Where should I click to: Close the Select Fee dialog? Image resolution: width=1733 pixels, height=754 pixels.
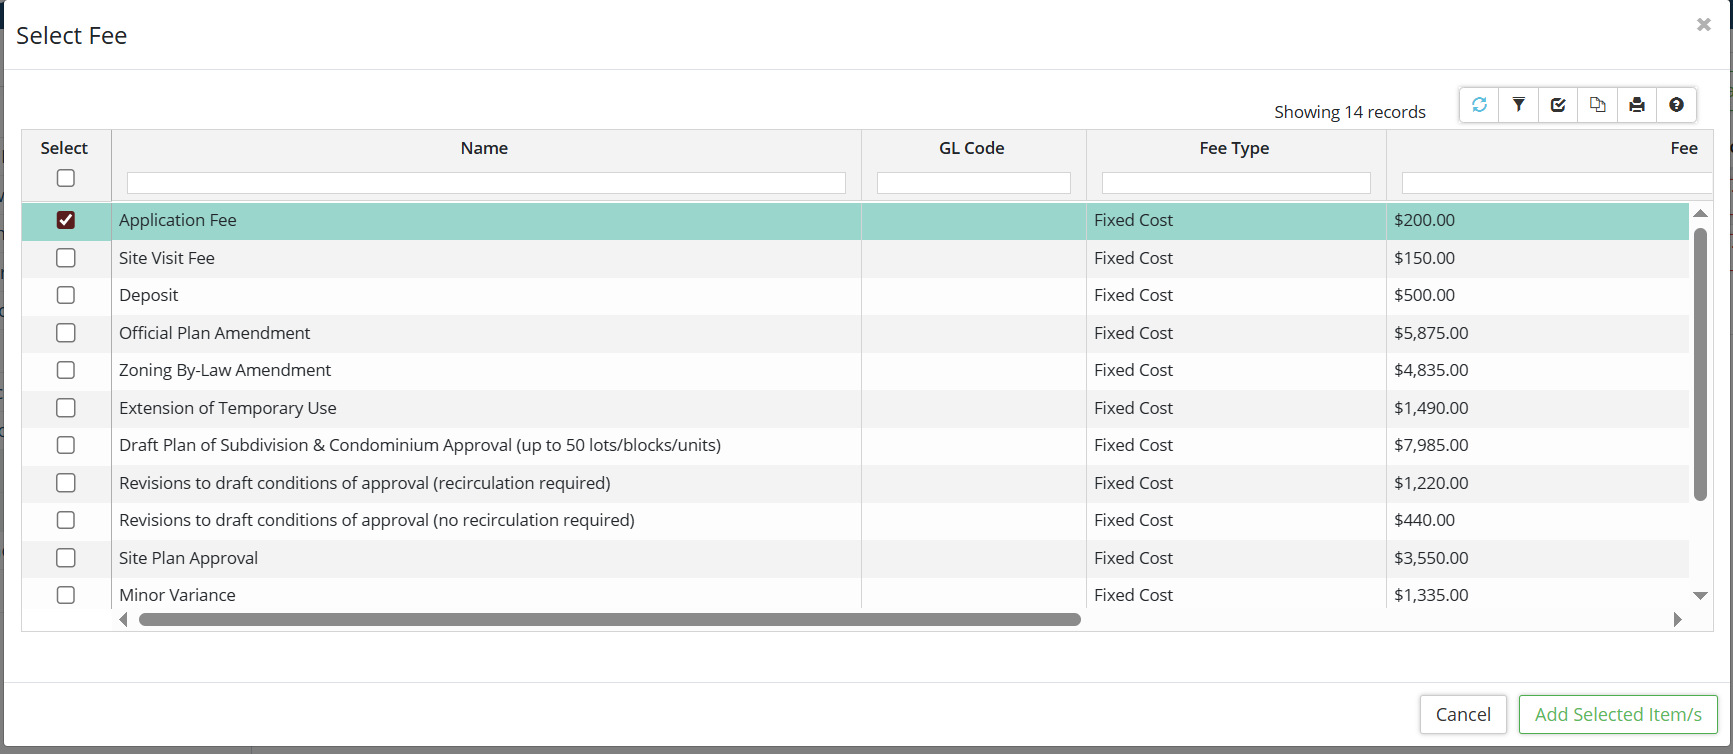[x=1704, y=24]
